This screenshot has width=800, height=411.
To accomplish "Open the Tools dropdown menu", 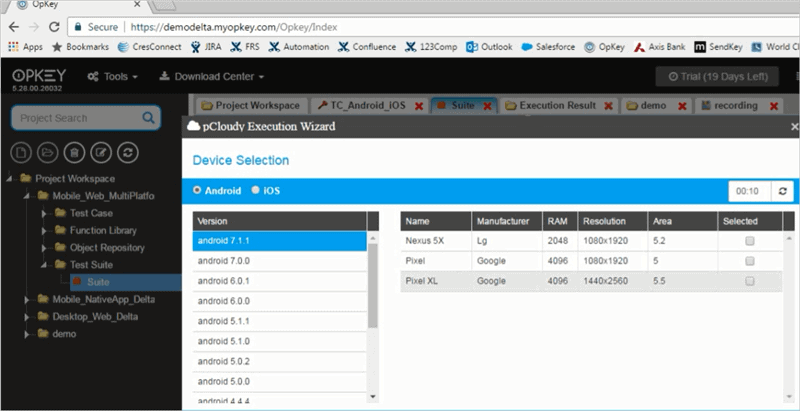I will (112, 77).
